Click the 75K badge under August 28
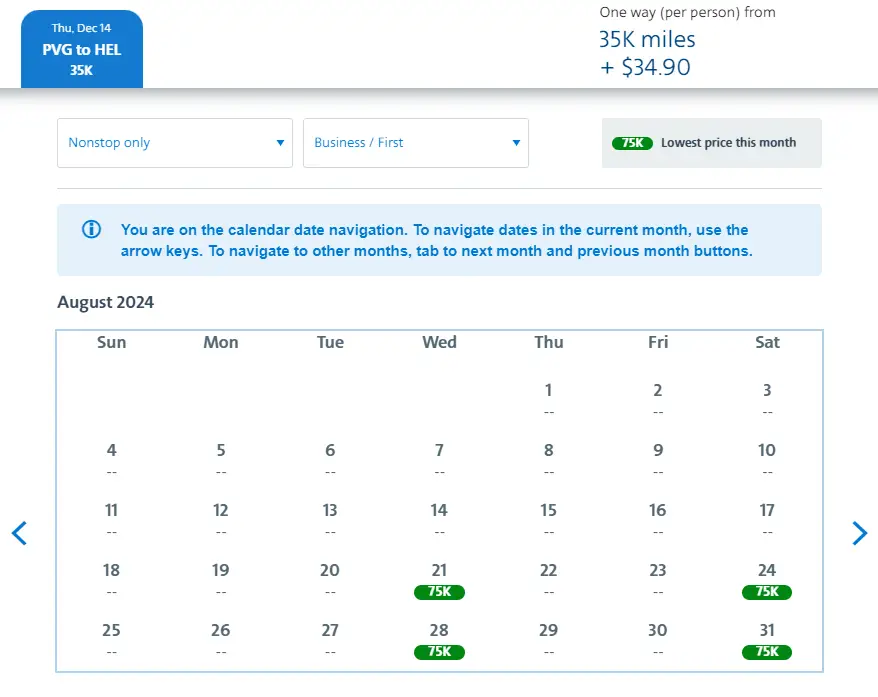 [x=439, y=652]
